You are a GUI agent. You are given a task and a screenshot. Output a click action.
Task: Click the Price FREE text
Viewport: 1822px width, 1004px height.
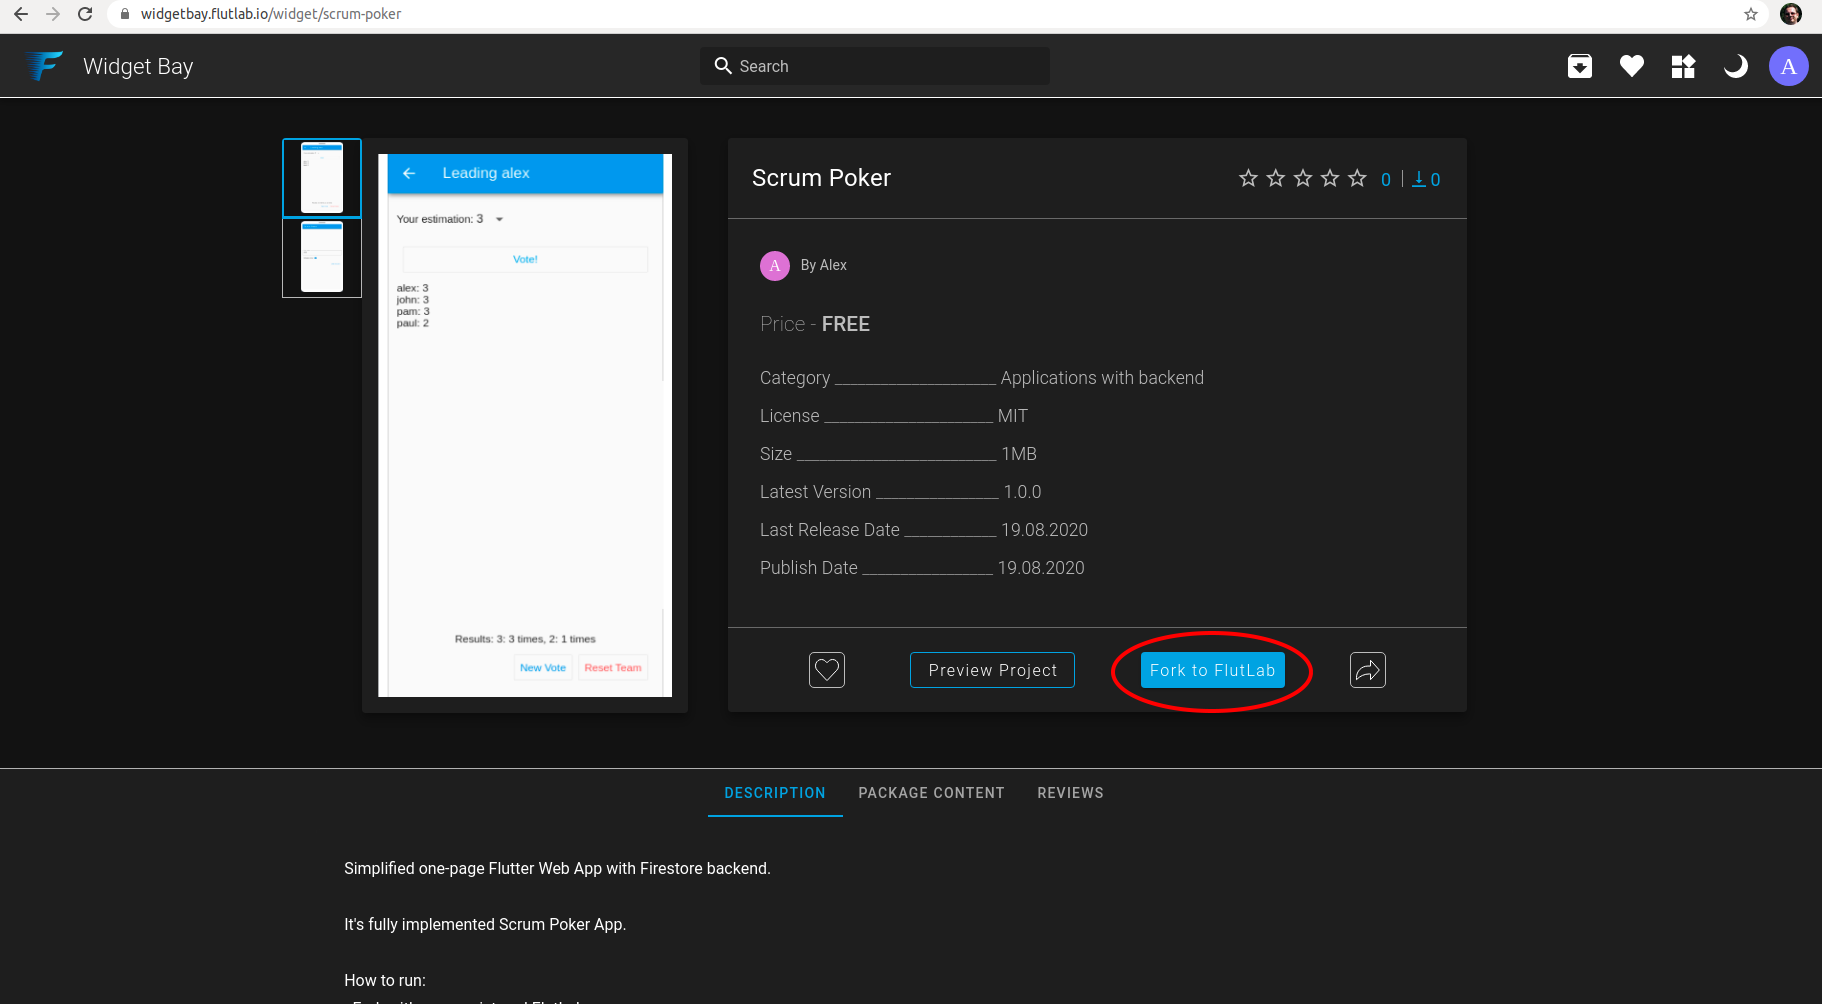tap(815, 324)
